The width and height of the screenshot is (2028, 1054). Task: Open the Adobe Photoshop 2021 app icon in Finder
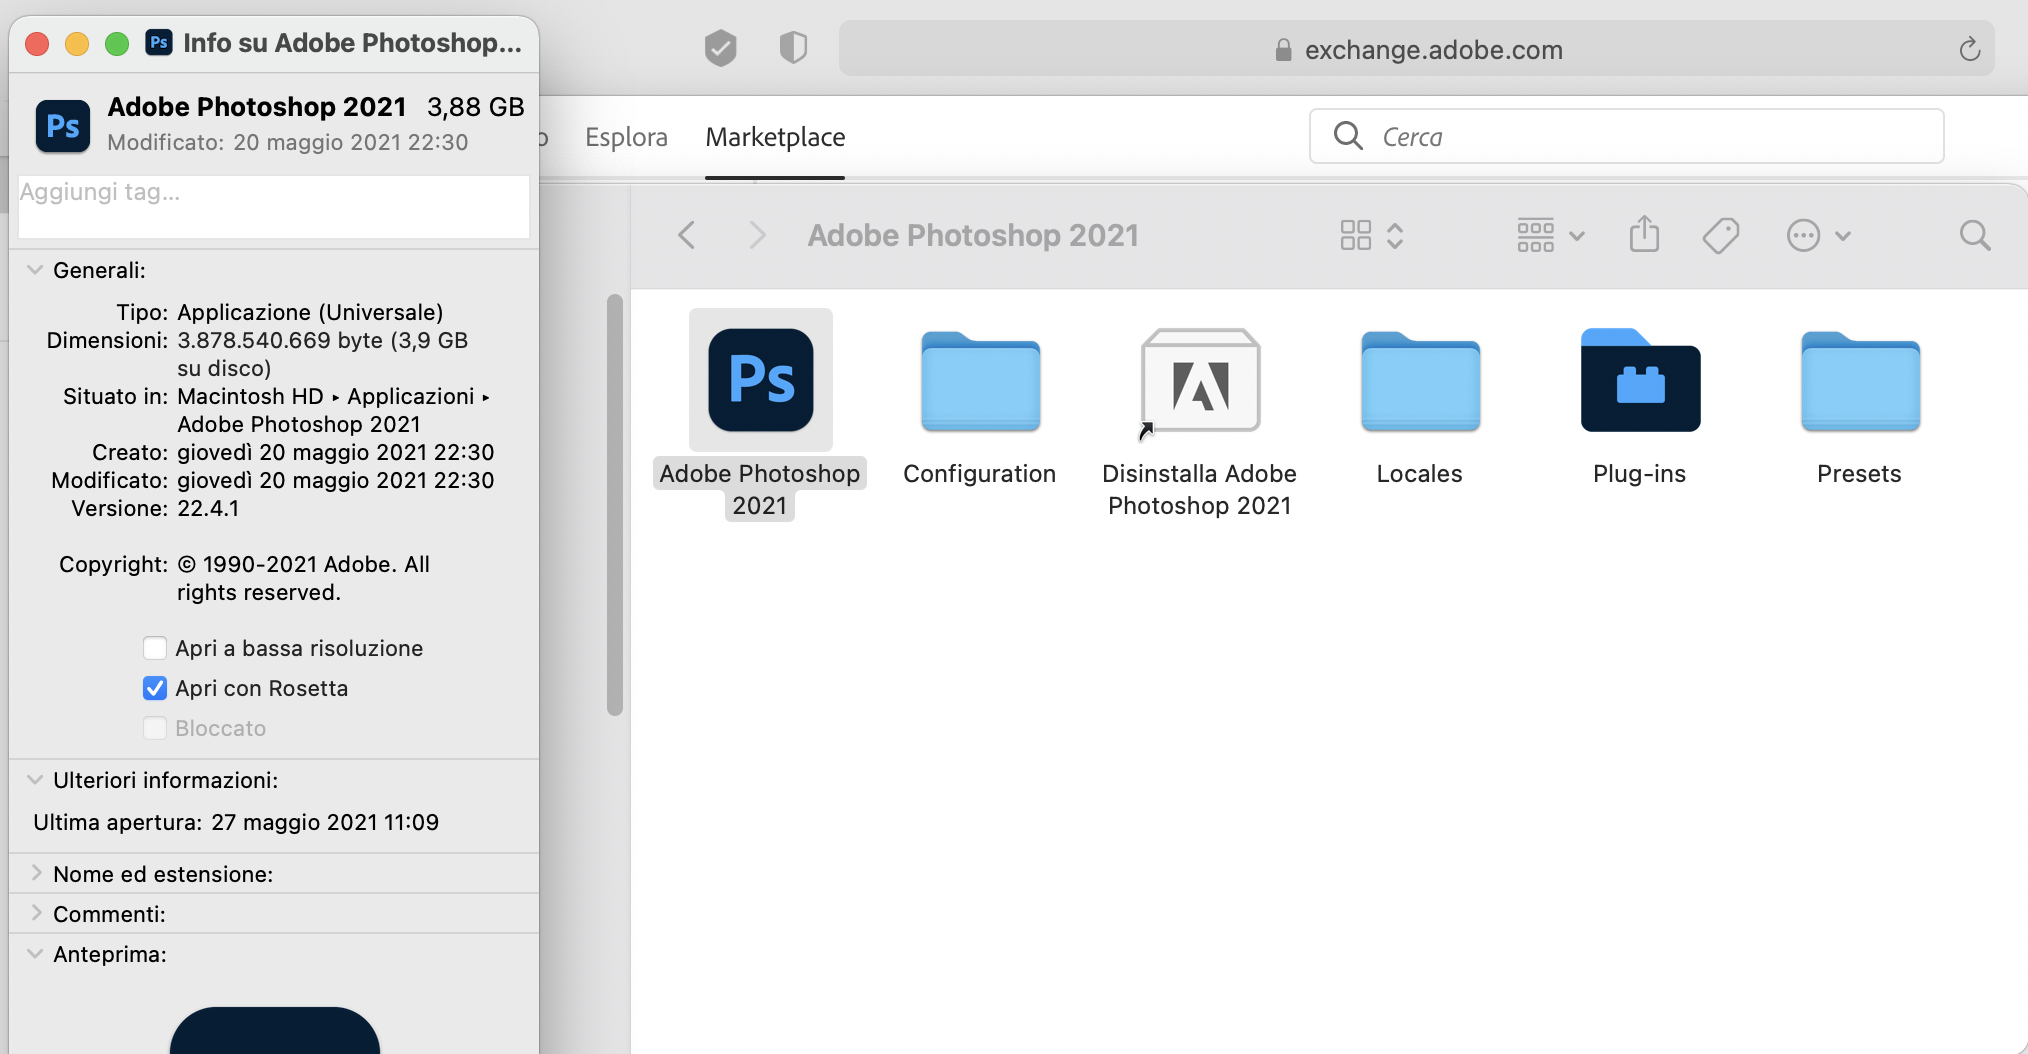761,380
